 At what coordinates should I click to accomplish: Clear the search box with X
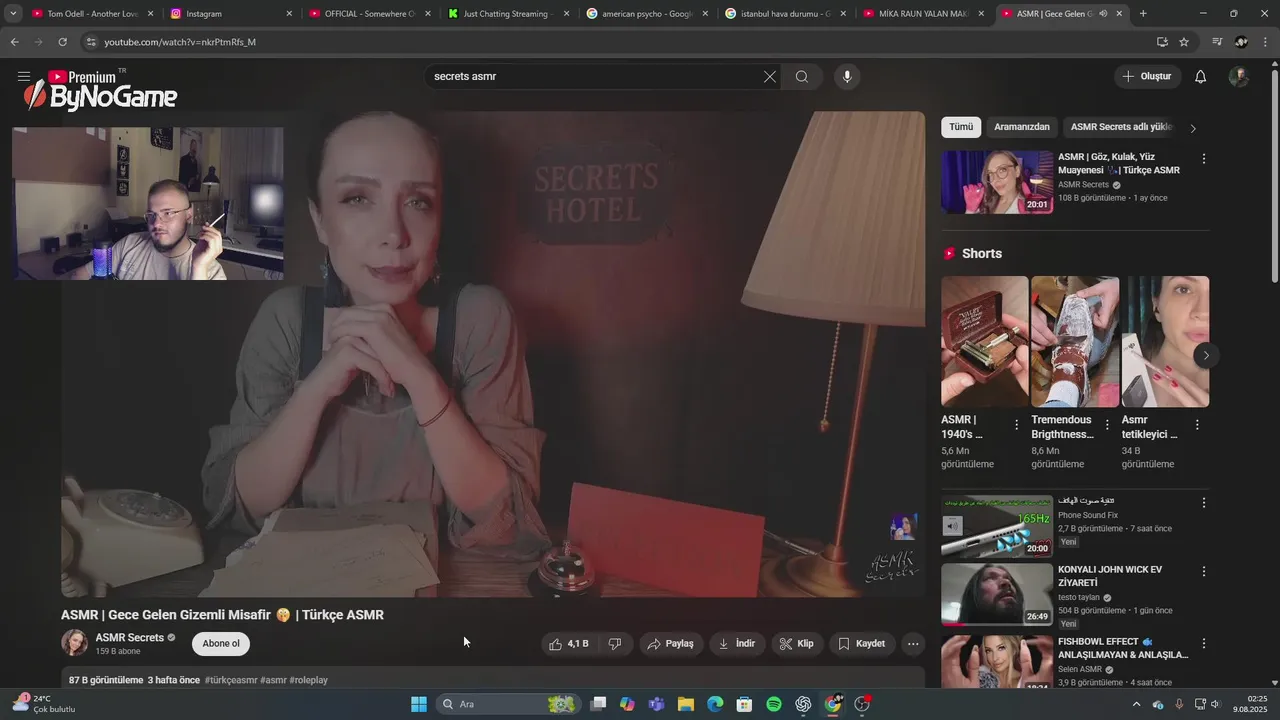770,77
